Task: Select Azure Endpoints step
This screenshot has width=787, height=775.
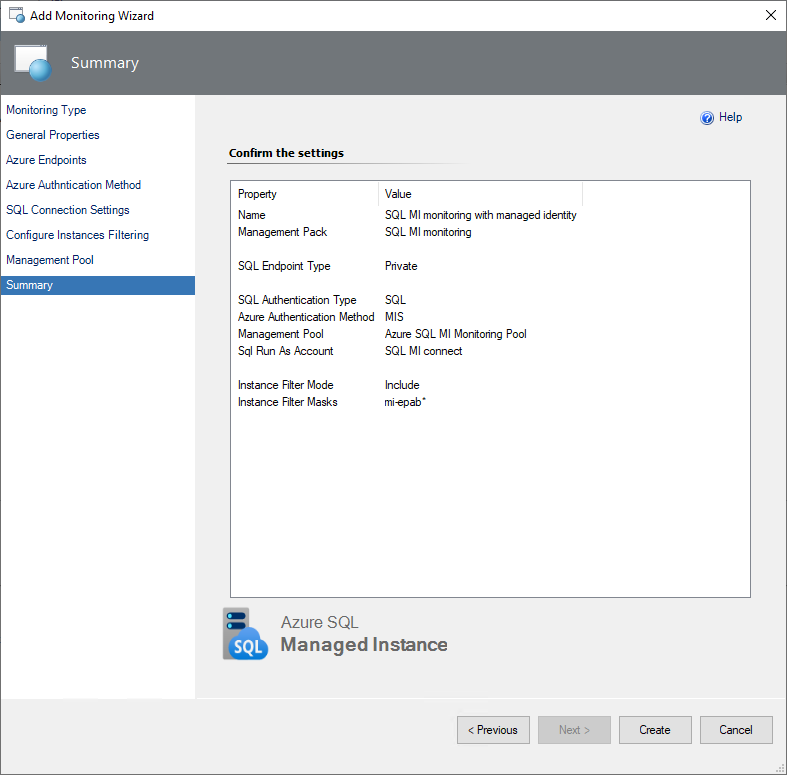Action: pyautogui.click(x=46, y=160)
